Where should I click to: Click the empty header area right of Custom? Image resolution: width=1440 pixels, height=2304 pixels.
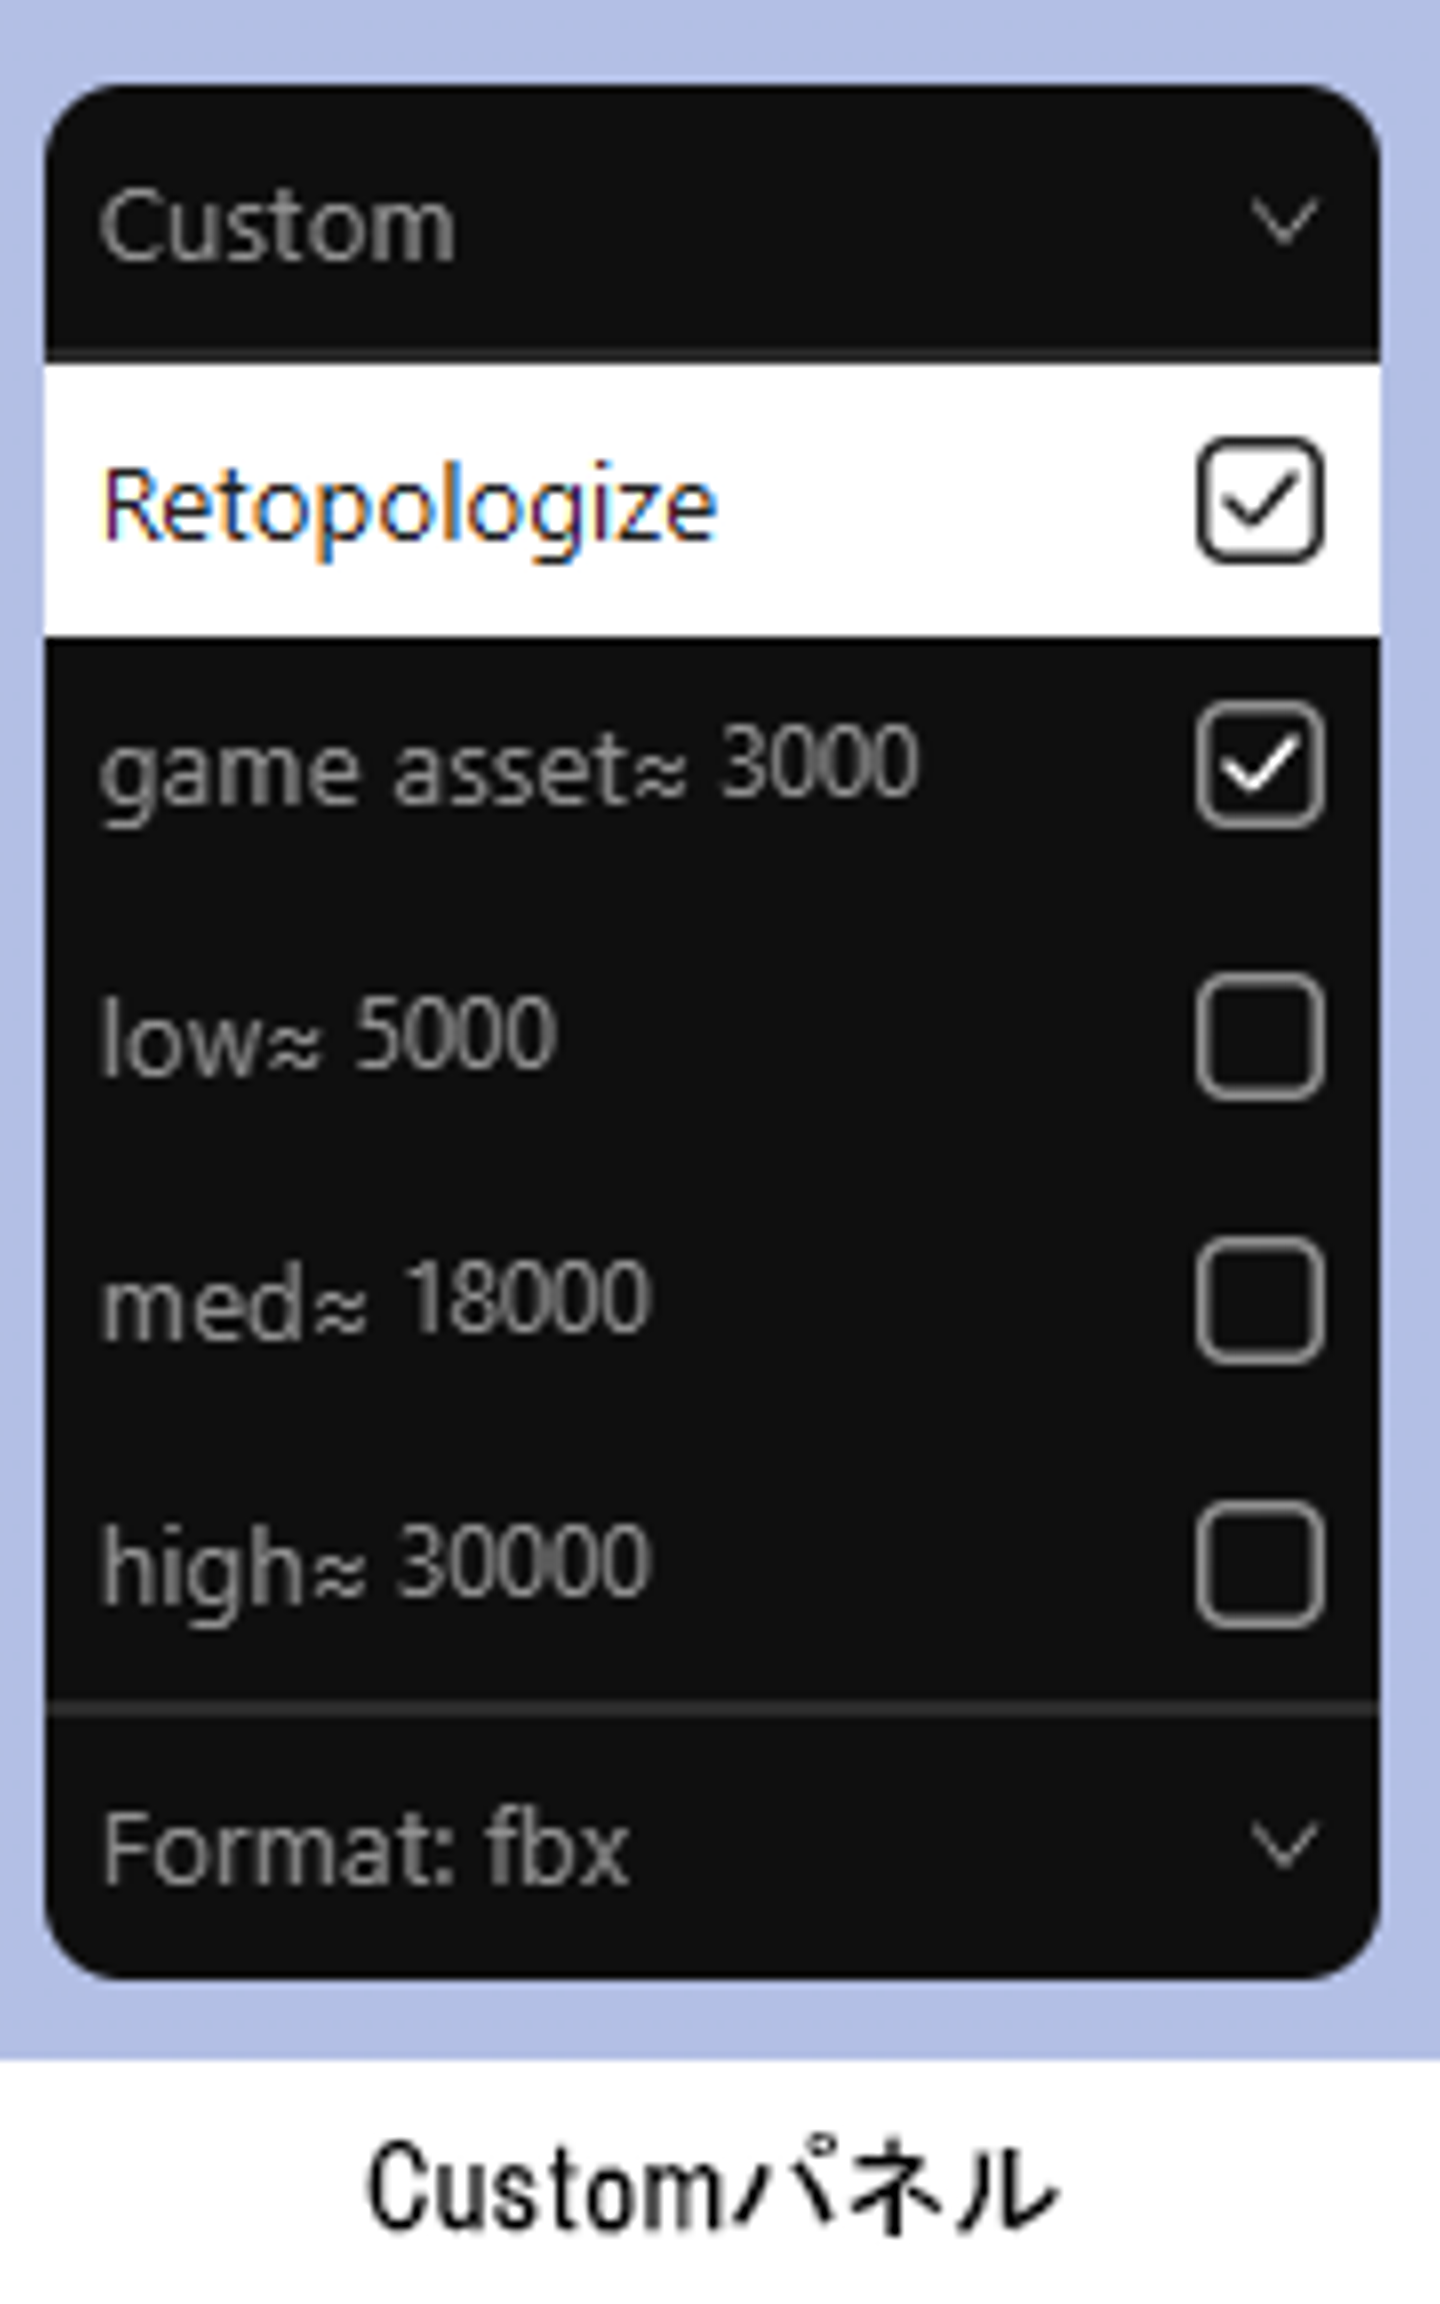[850, 224]
